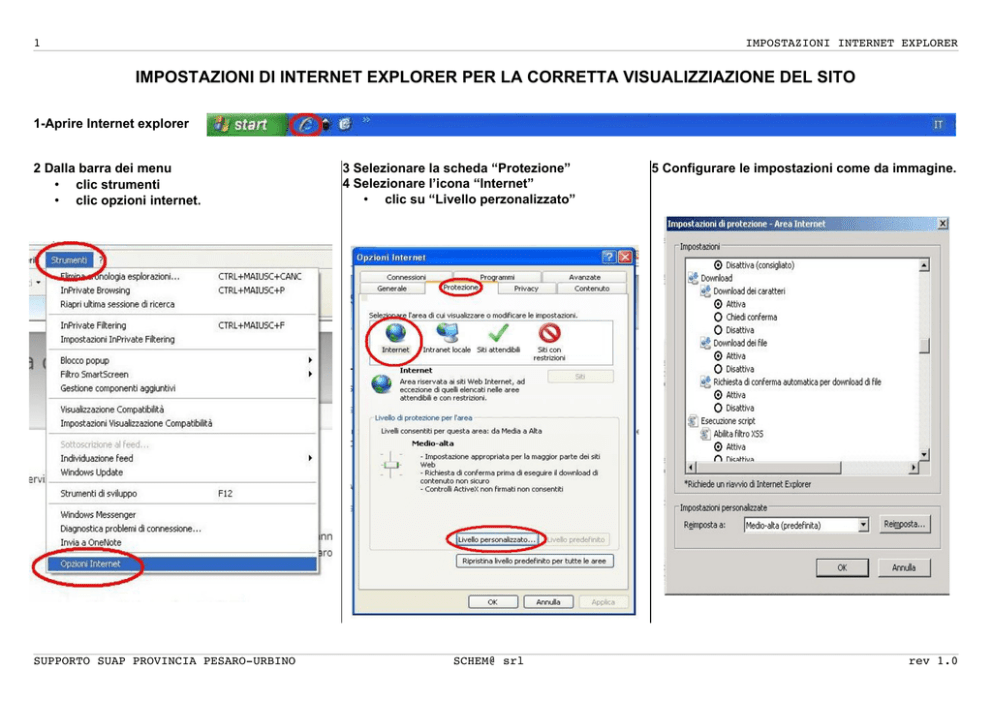
Task: Click the black quick launch icon after Internet Explorer
Action: pos(326,125)
